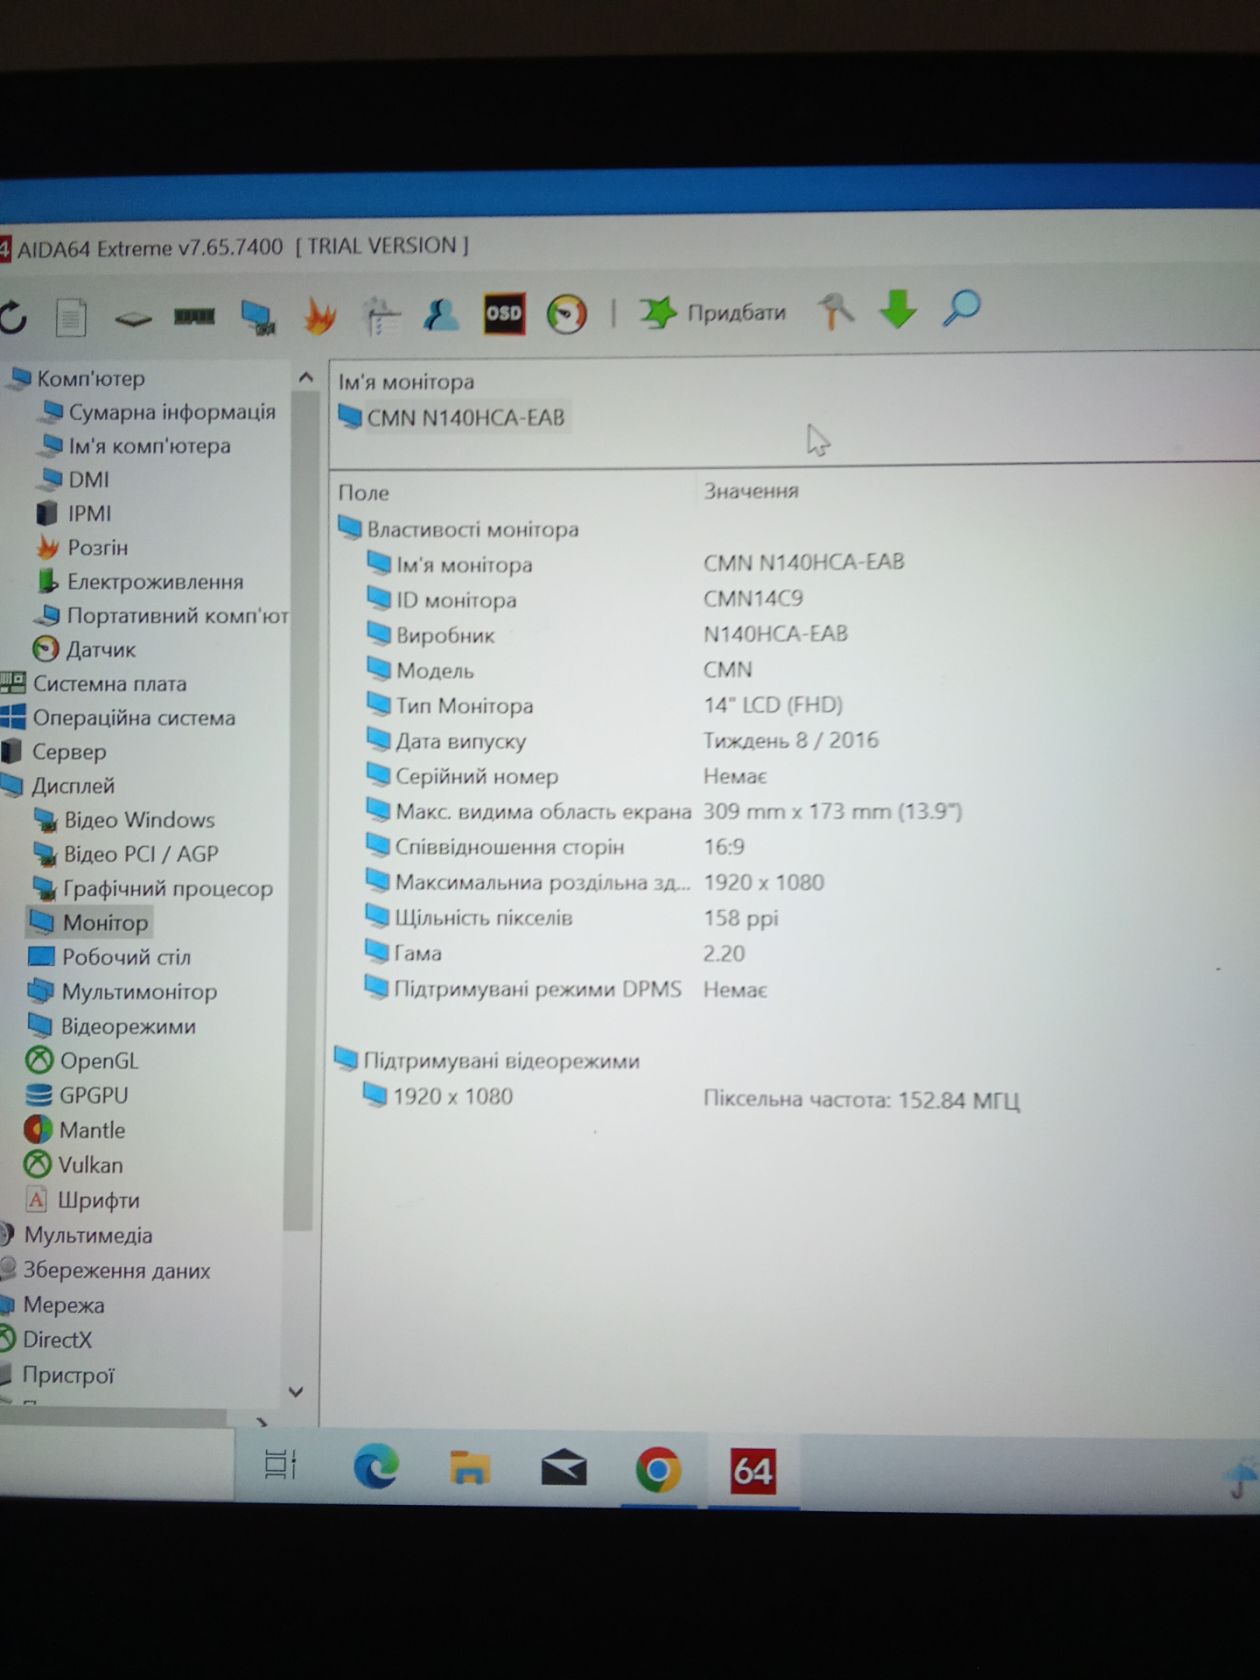This screenshot has height=1680, width=1260.
Task: Open Графічний процесор in sidebar
Action: coord(167,888)
